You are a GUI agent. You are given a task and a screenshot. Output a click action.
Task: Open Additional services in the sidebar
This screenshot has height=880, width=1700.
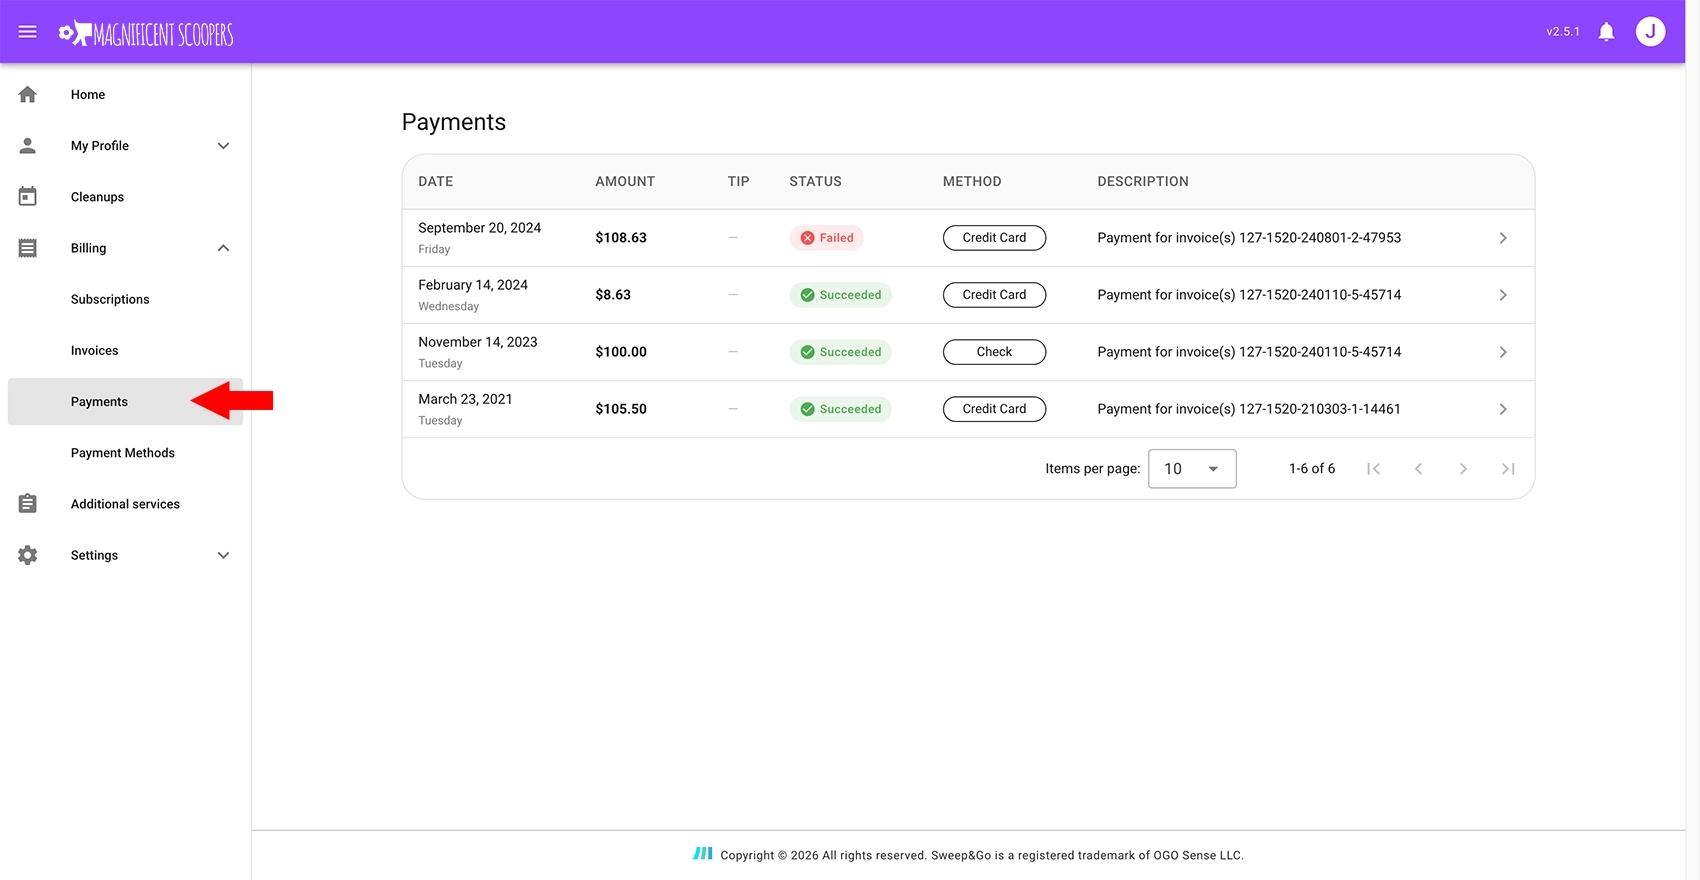point(125,504)
